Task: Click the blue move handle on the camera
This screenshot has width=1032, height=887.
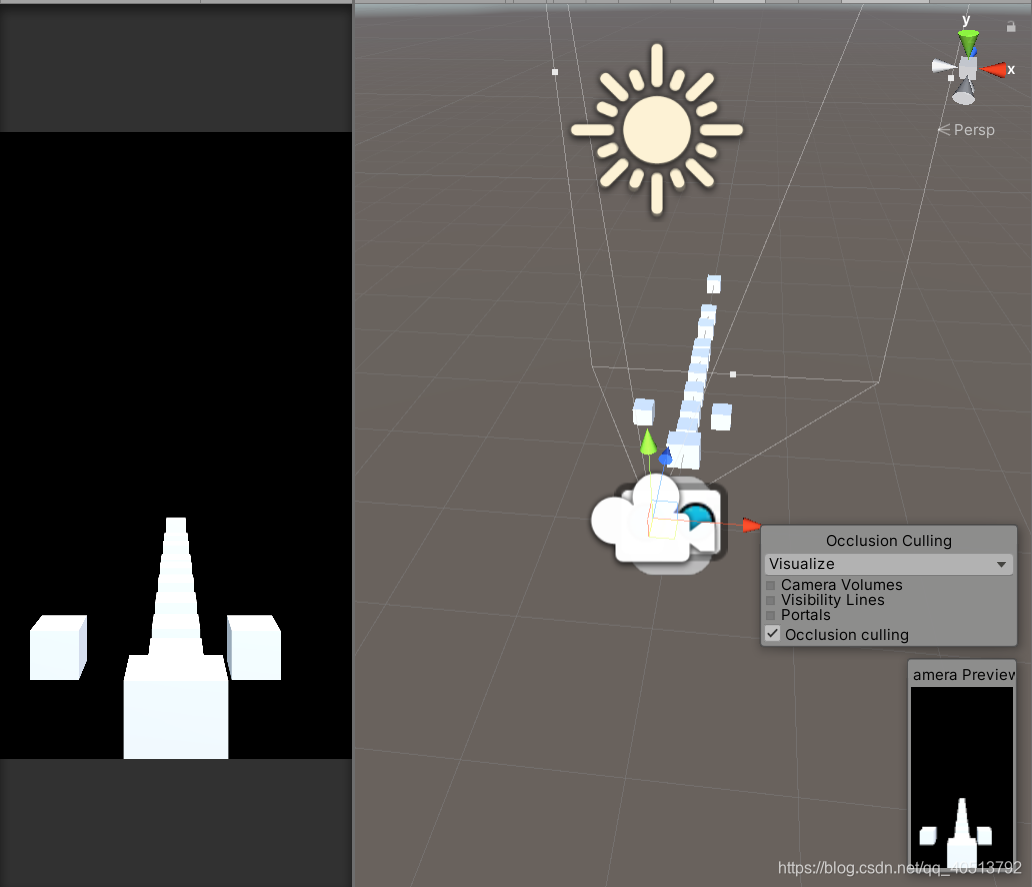Action: 665,457
